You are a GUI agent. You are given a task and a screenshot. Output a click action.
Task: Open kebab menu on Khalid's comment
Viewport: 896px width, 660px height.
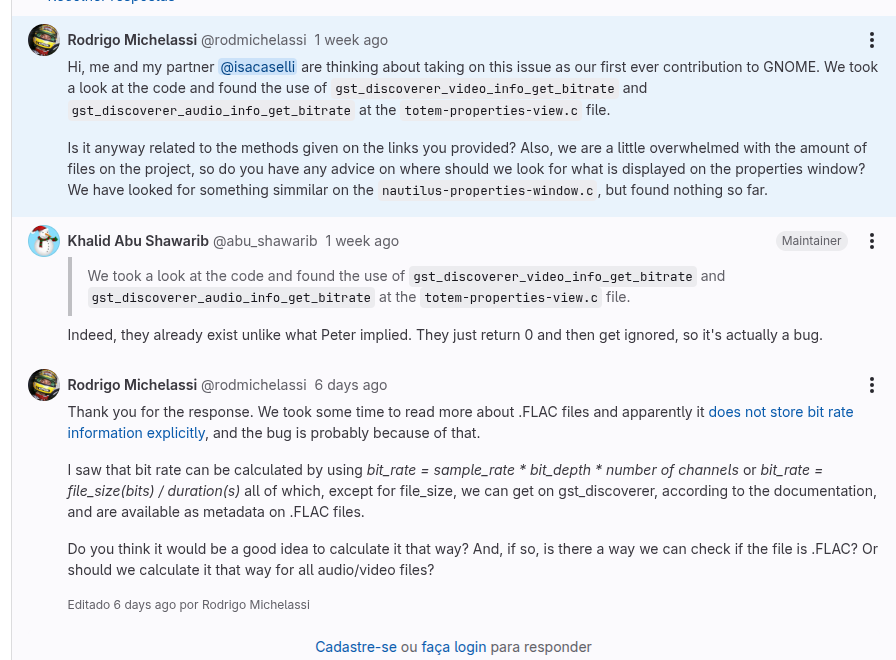click(871, 241)
